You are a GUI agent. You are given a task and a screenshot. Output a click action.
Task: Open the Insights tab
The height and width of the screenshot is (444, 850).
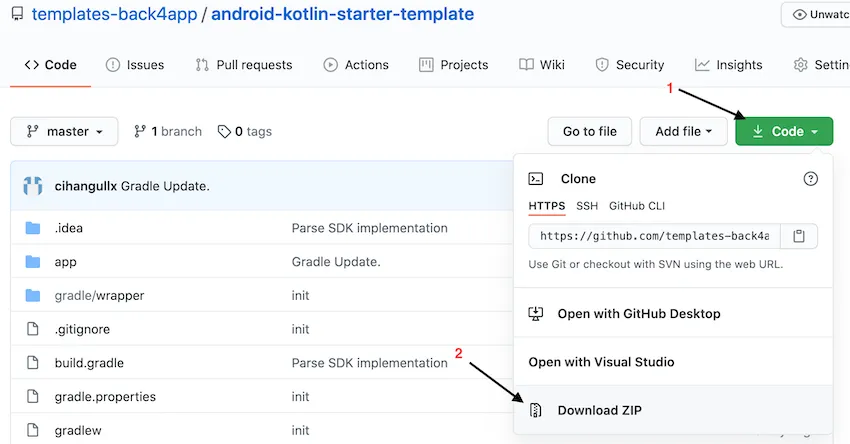click(x=728, y=65)
